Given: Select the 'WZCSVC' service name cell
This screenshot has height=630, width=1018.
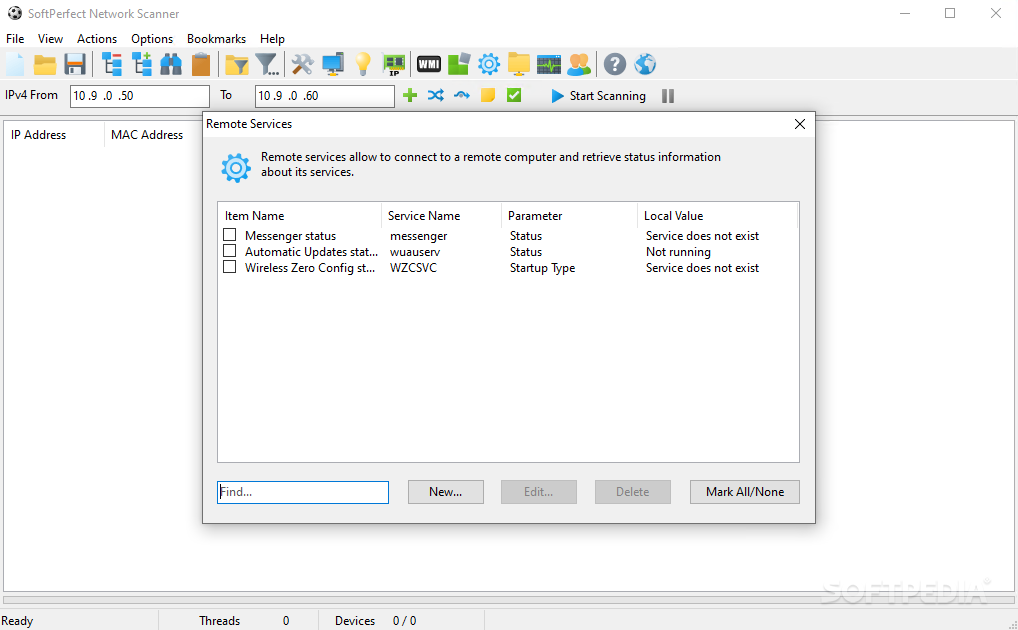Looking at the screenshot, I should click(x=413, y=268).
